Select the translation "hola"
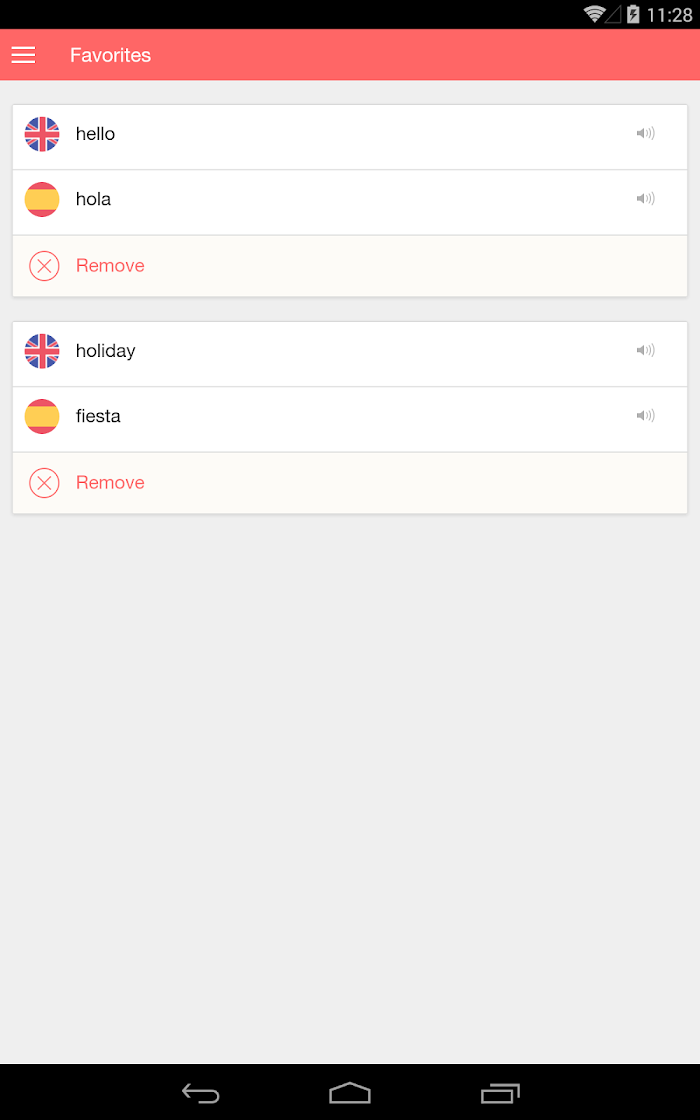 [x=94, y=199]
